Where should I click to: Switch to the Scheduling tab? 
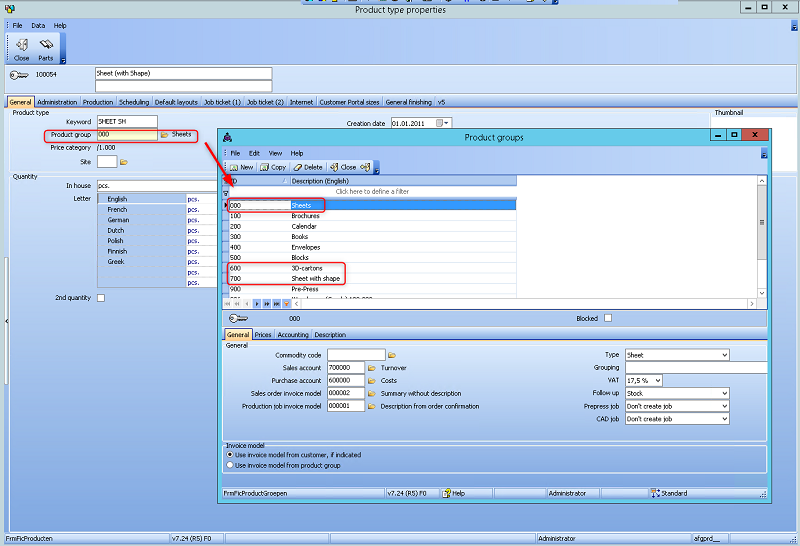[134, 102]
